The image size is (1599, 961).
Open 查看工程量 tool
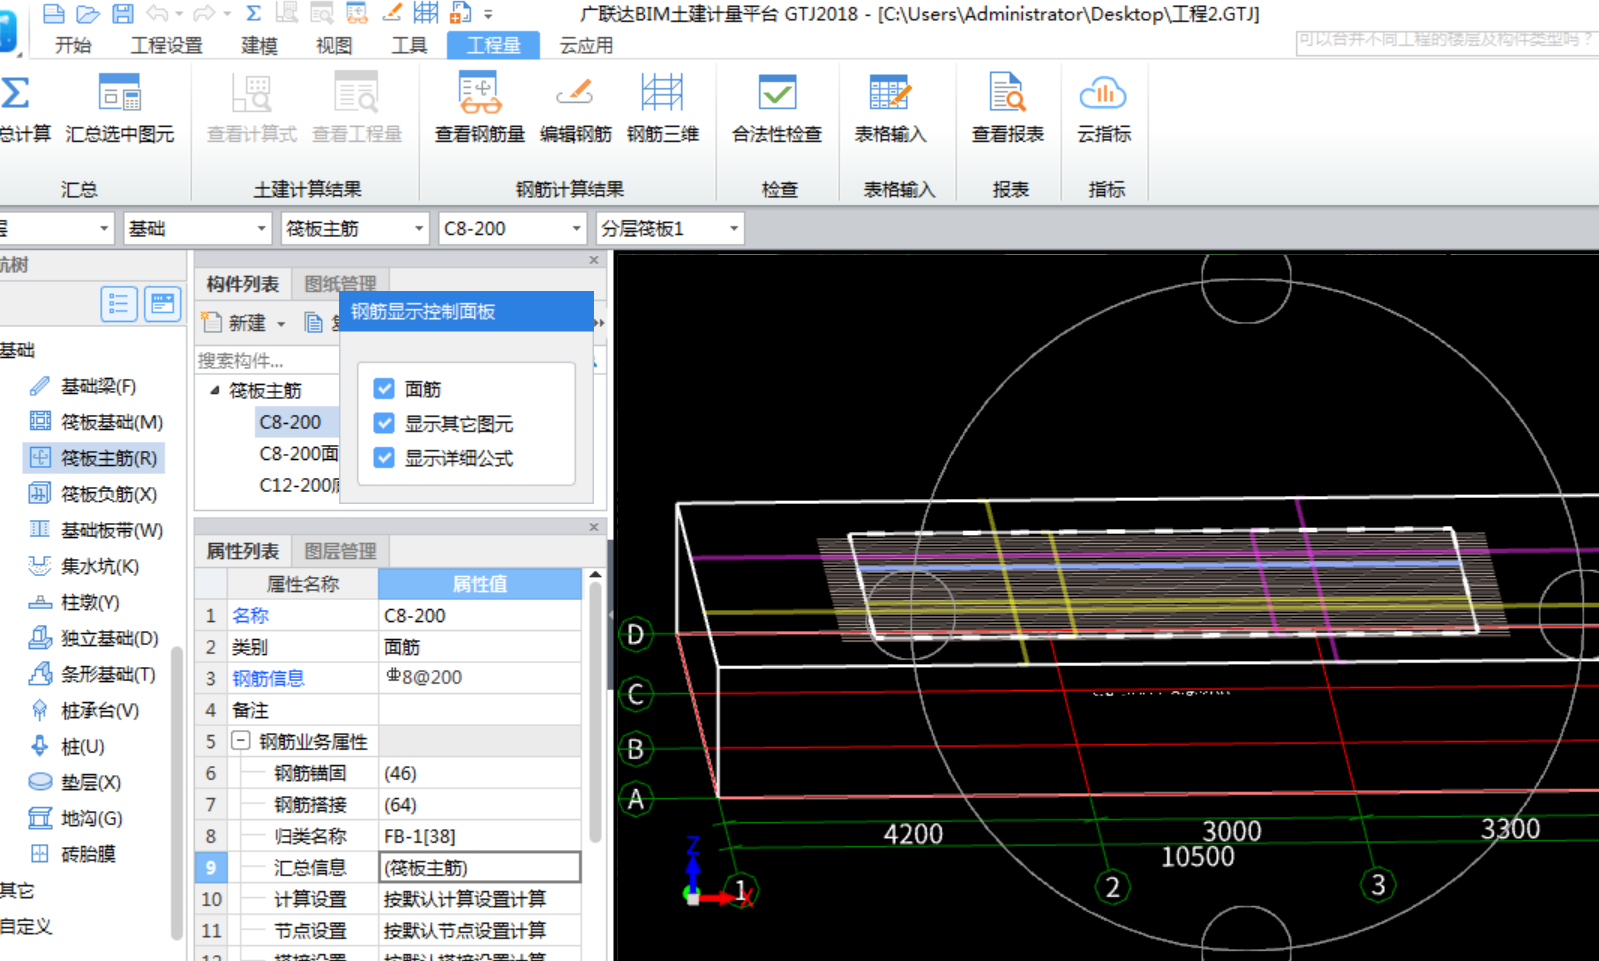click(356, 108)
